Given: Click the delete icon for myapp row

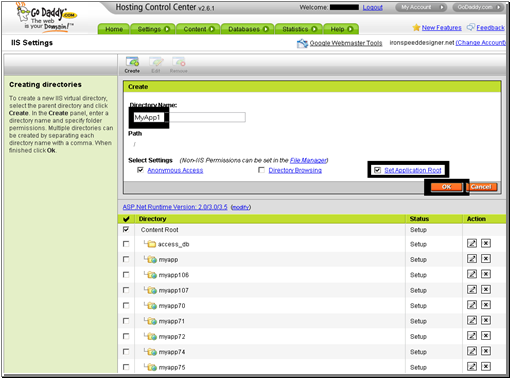Looking at the screenshot, I should click(486, 259).
